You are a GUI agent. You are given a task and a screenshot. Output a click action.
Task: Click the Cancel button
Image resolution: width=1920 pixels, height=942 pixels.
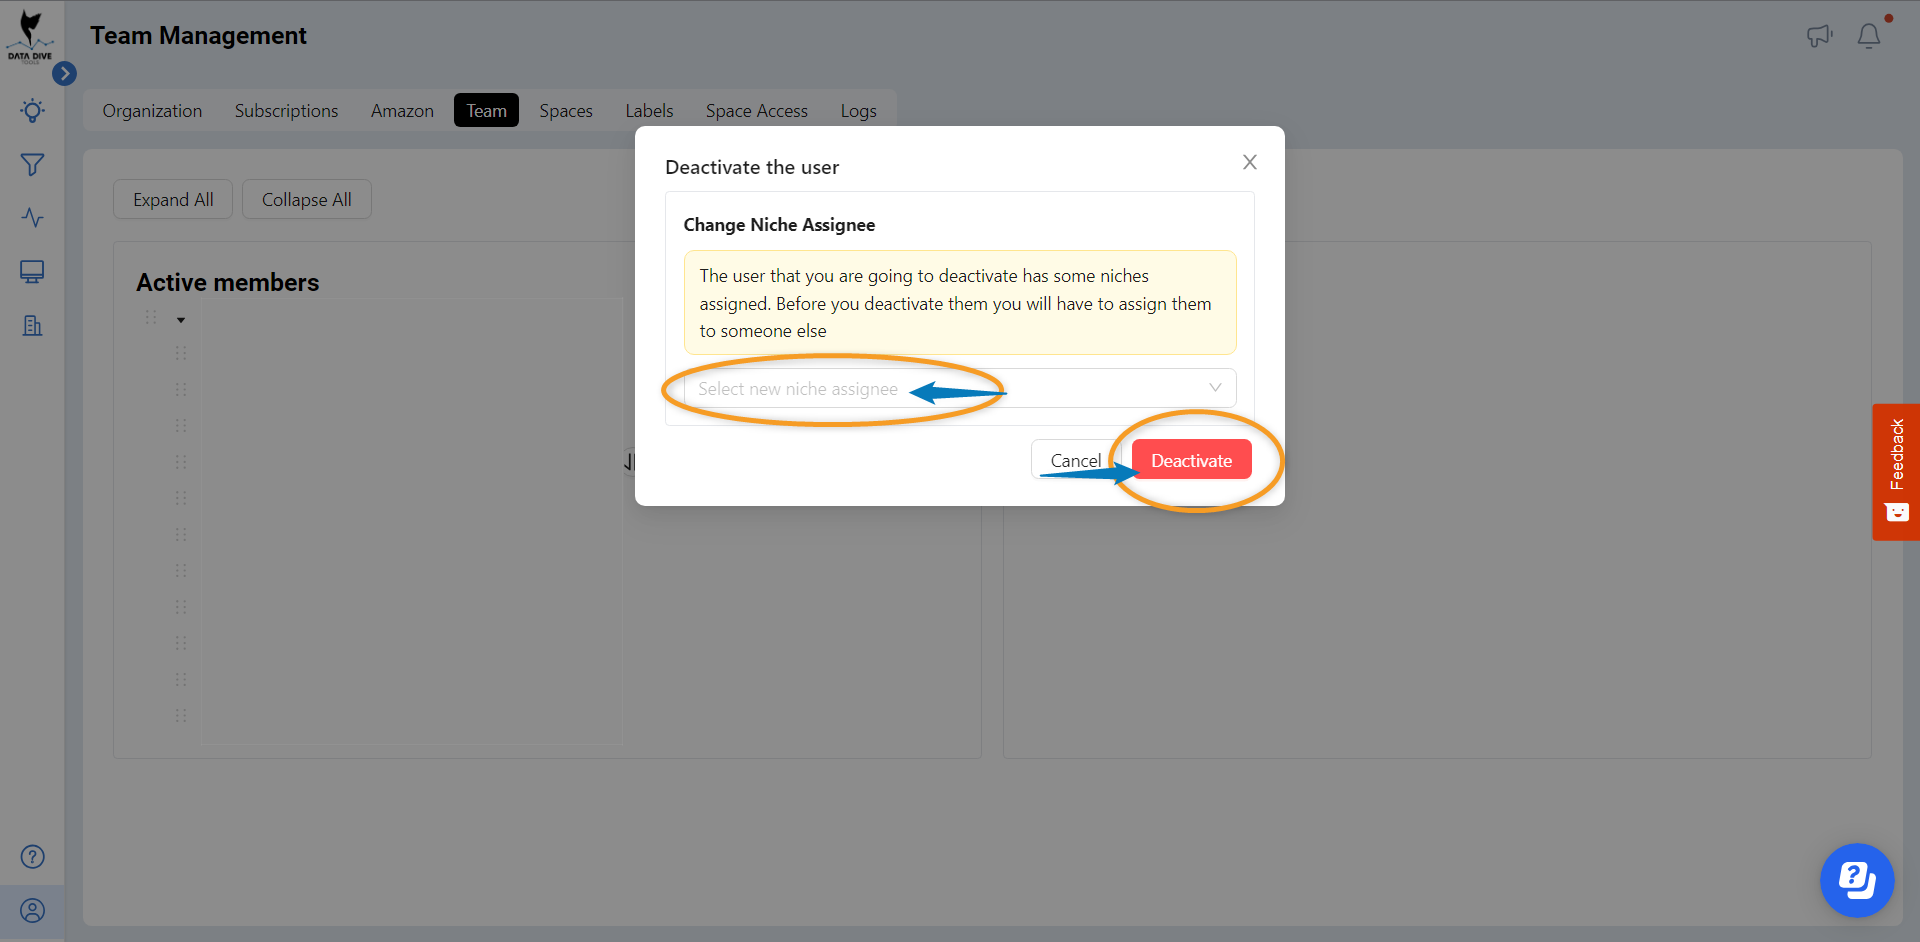pyautogui.click(x=1075, y=460)
